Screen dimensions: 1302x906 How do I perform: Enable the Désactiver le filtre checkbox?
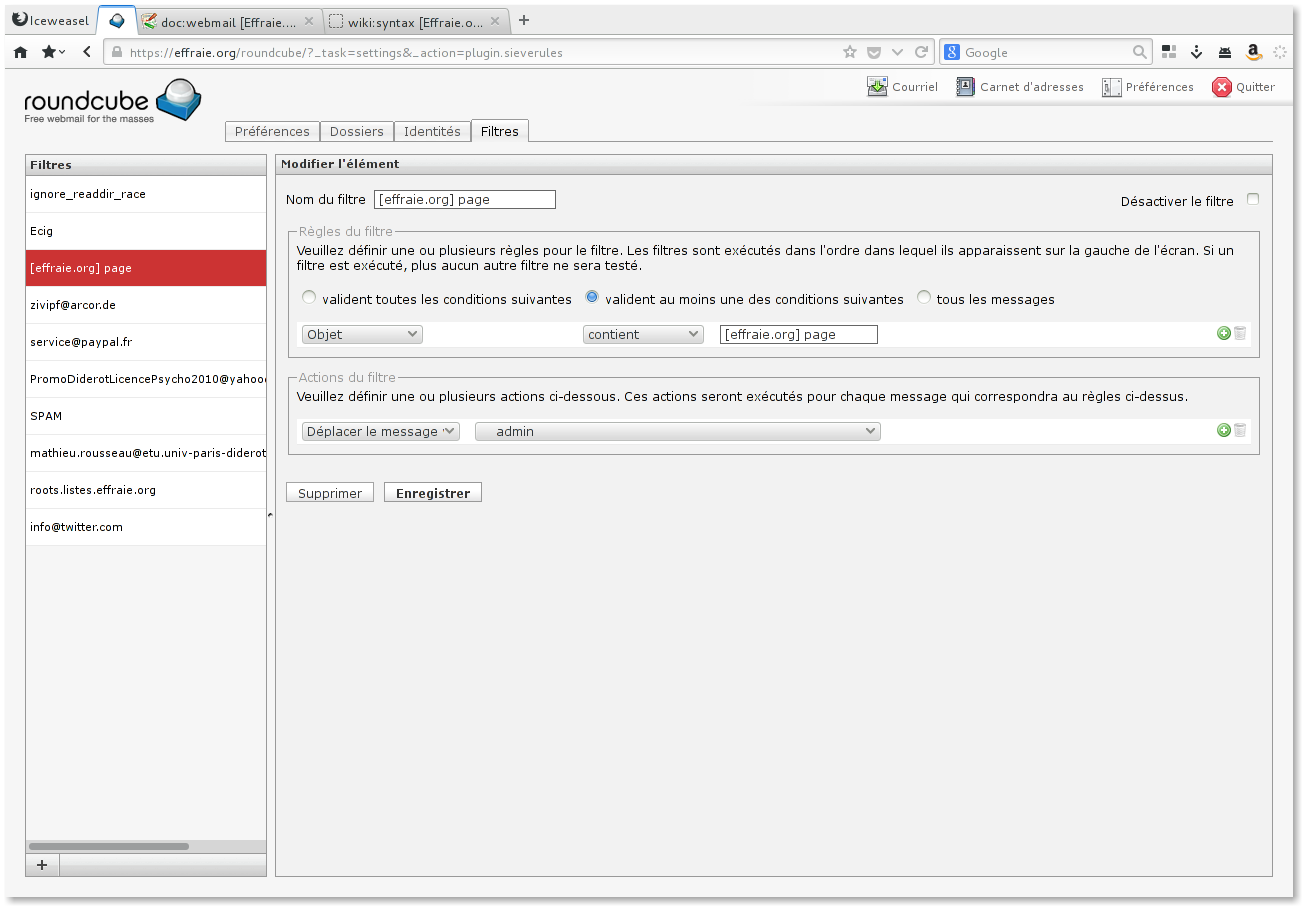1252,200
